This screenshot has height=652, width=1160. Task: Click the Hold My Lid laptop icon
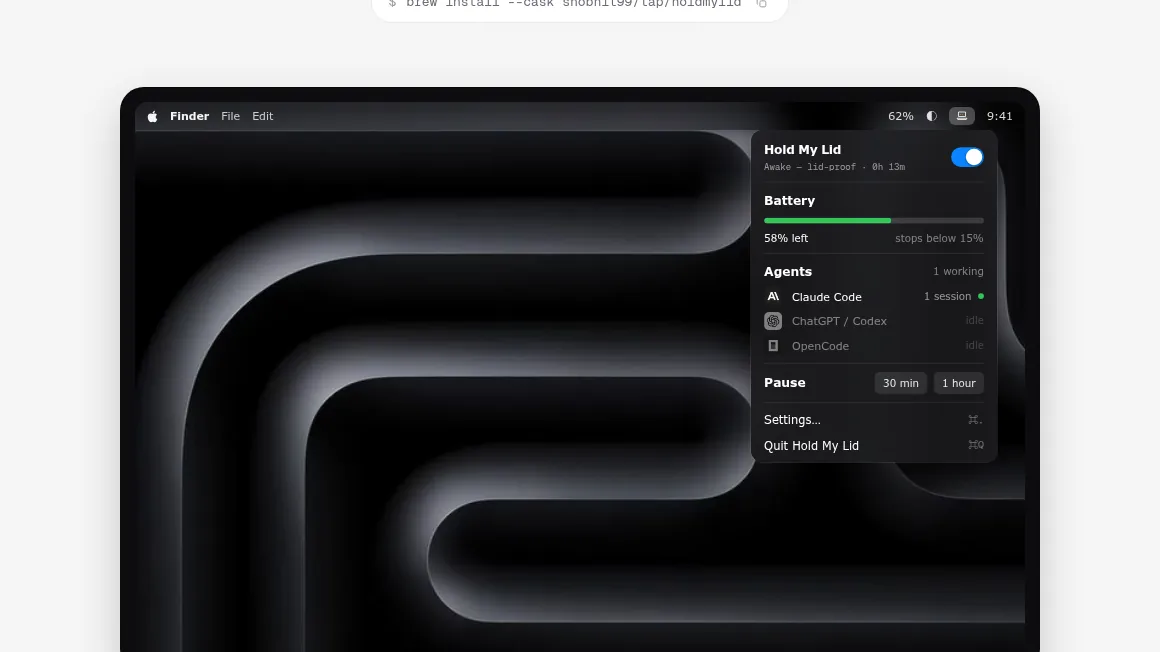962,116
